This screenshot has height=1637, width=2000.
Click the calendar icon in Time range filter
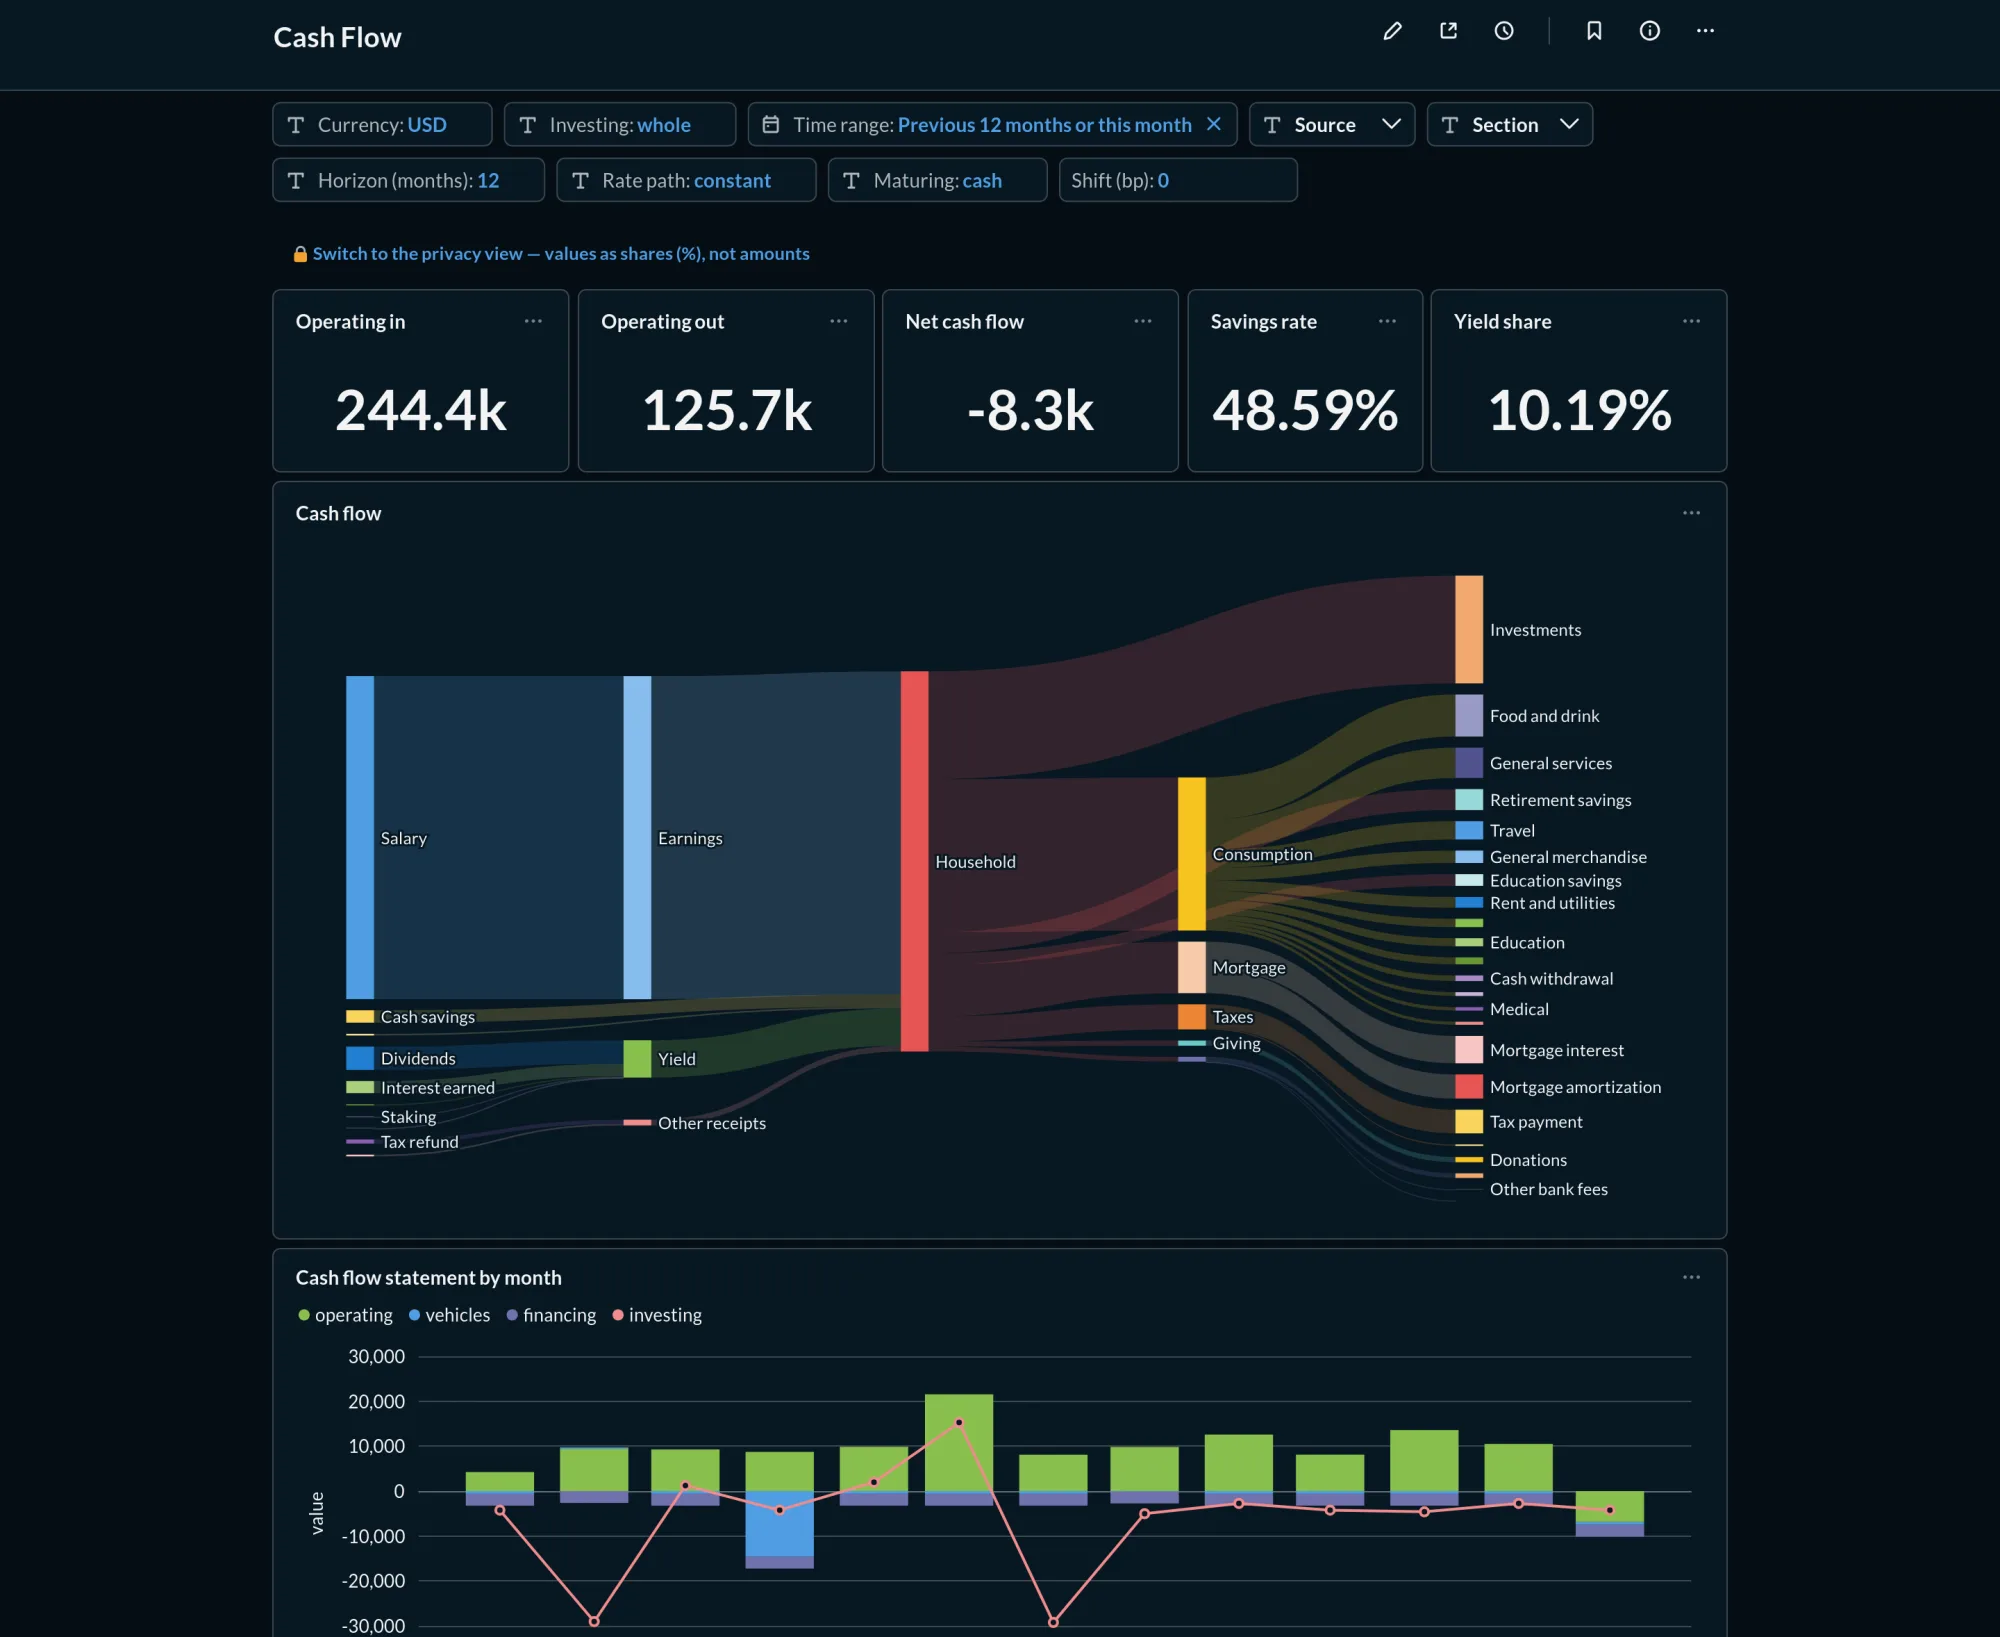pyautogui.click(x=771, y=125)
